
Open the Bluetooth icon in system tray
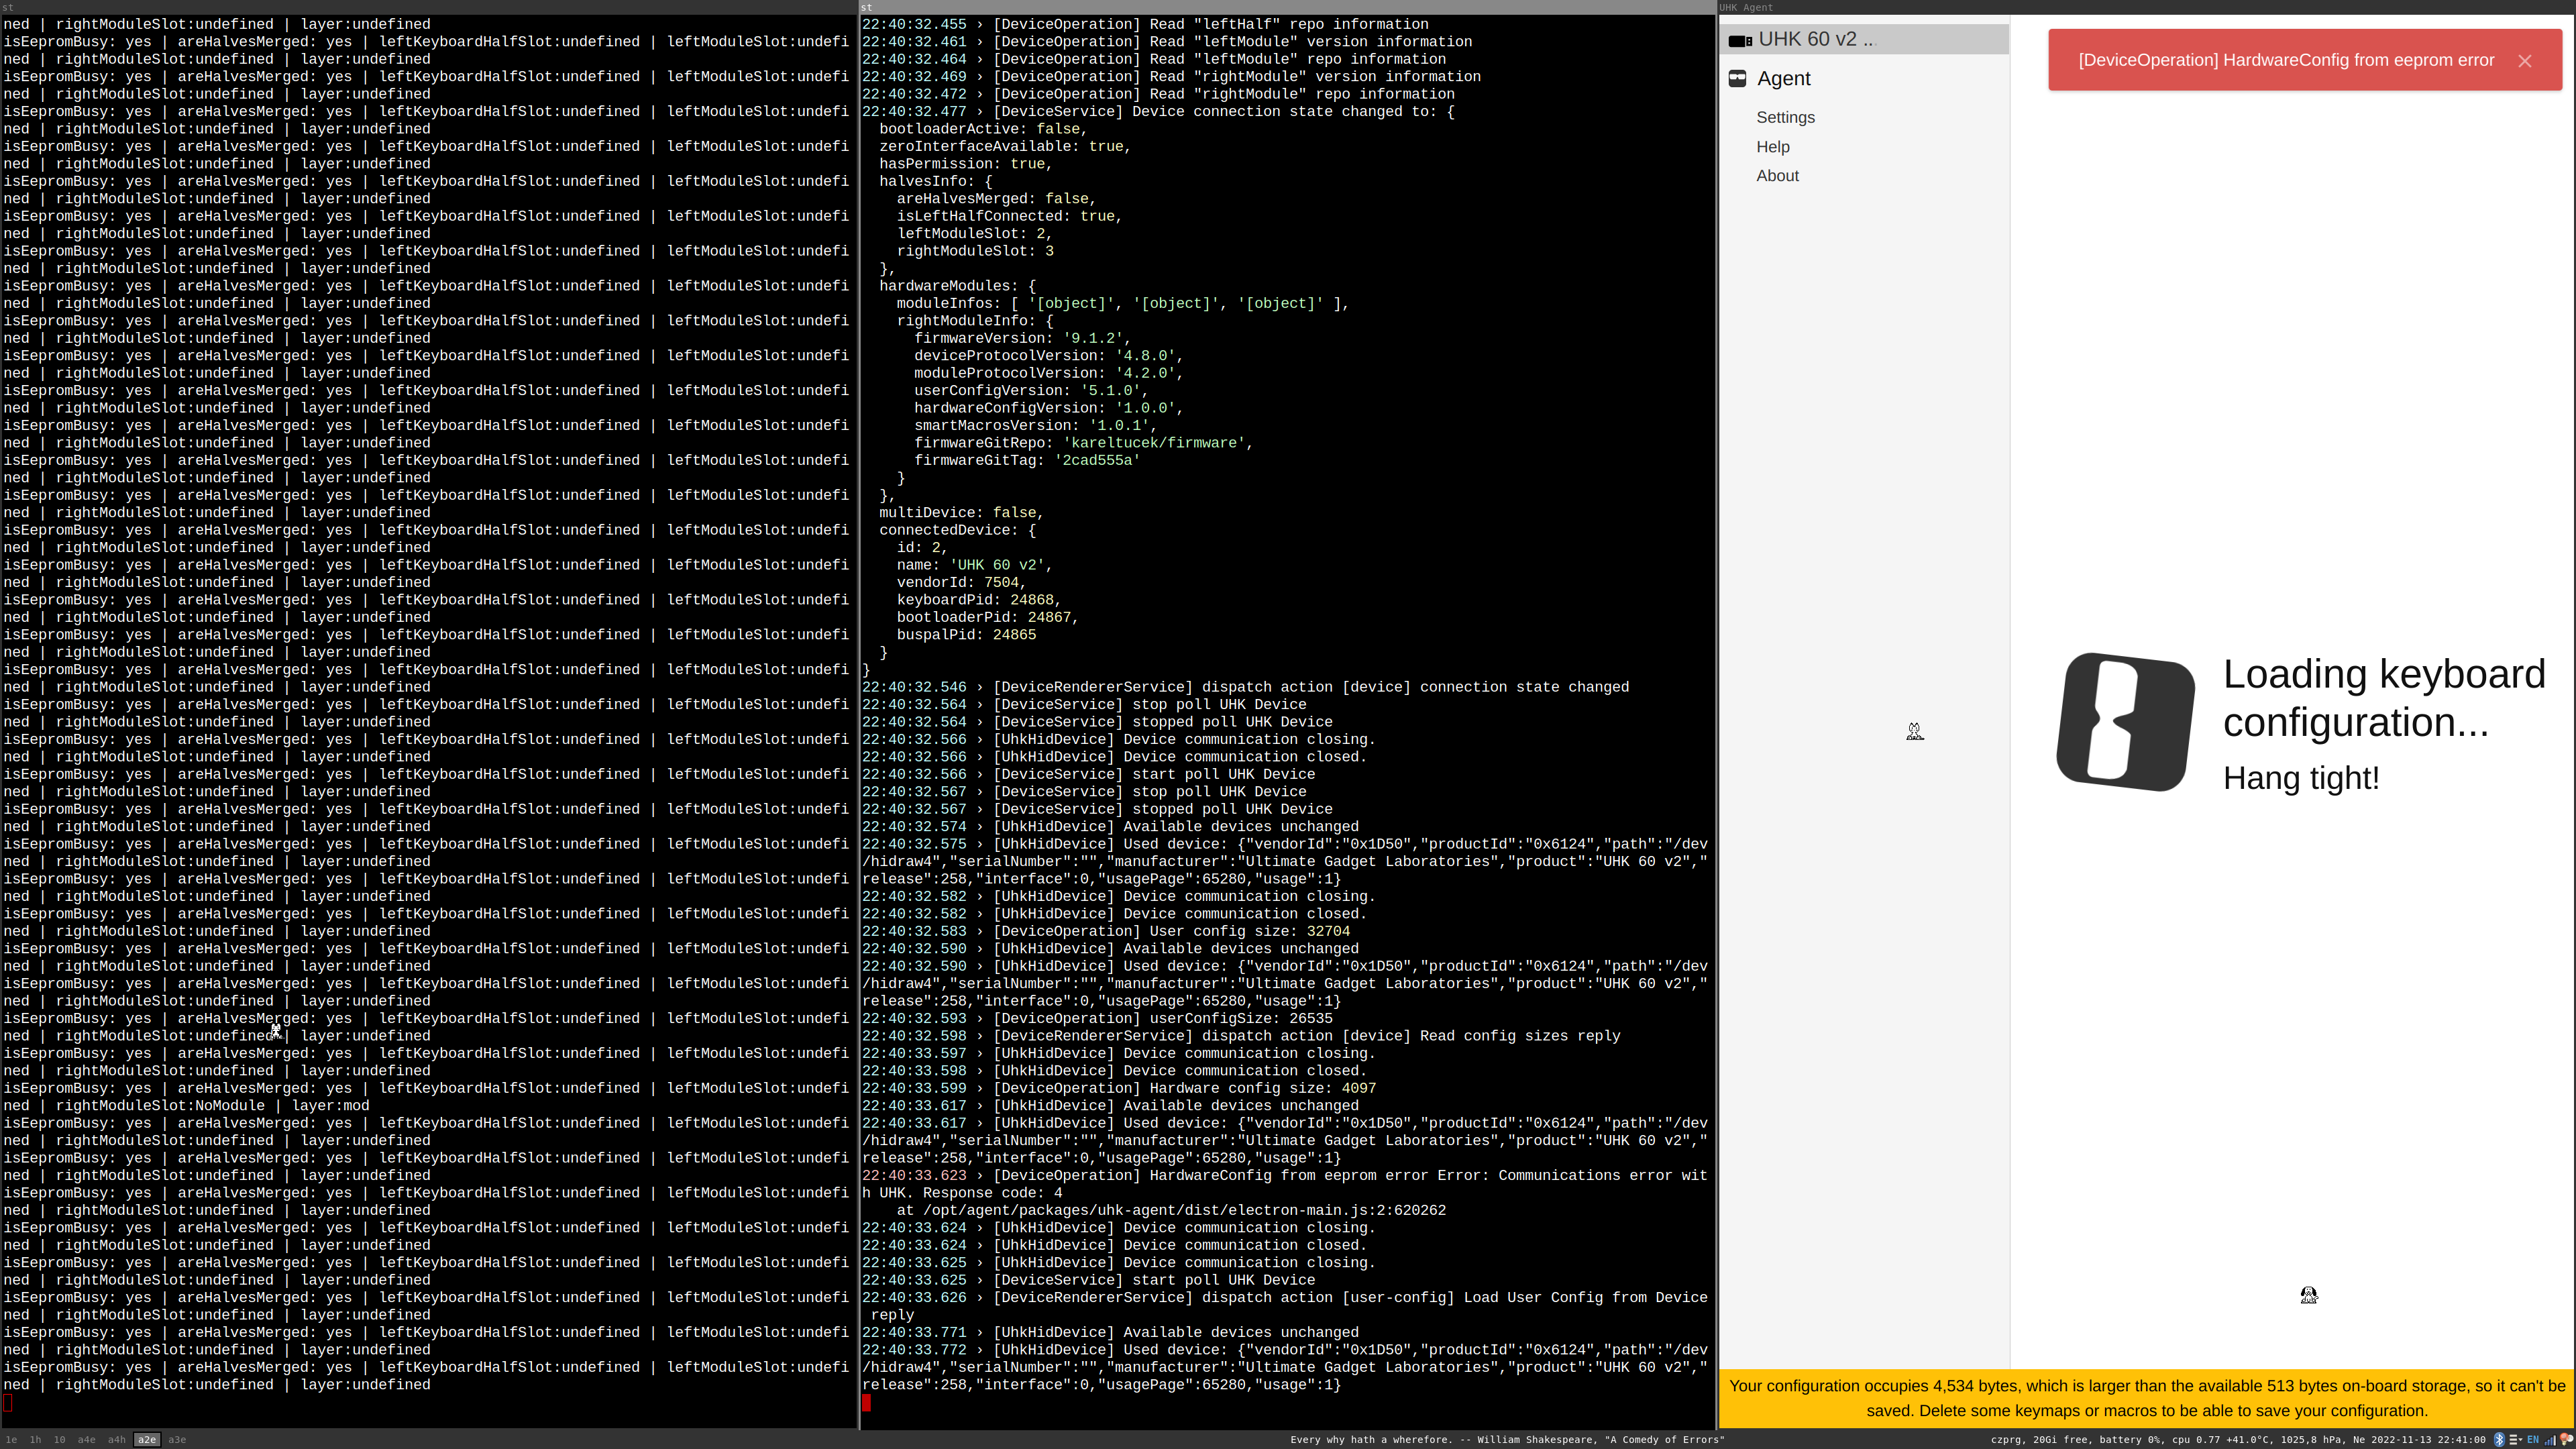click(2499, 1440)
